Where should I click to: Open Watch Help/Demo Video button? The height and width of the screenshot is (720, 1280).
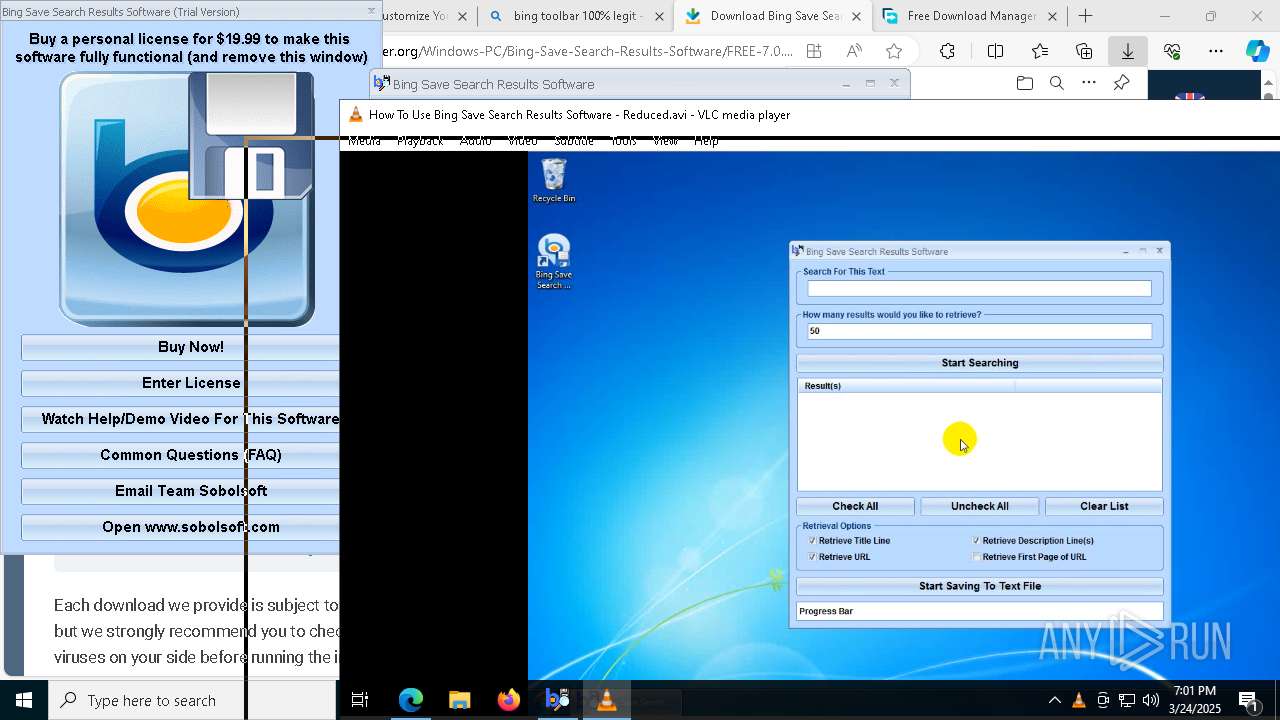click(180, 419)
